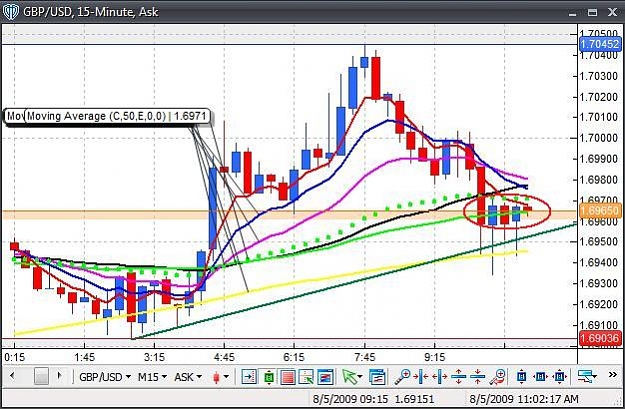Screen dimensions: 625x409
Task: Click the scroll-left arrow in the toolbar
Action: click(x=12, y=376)
